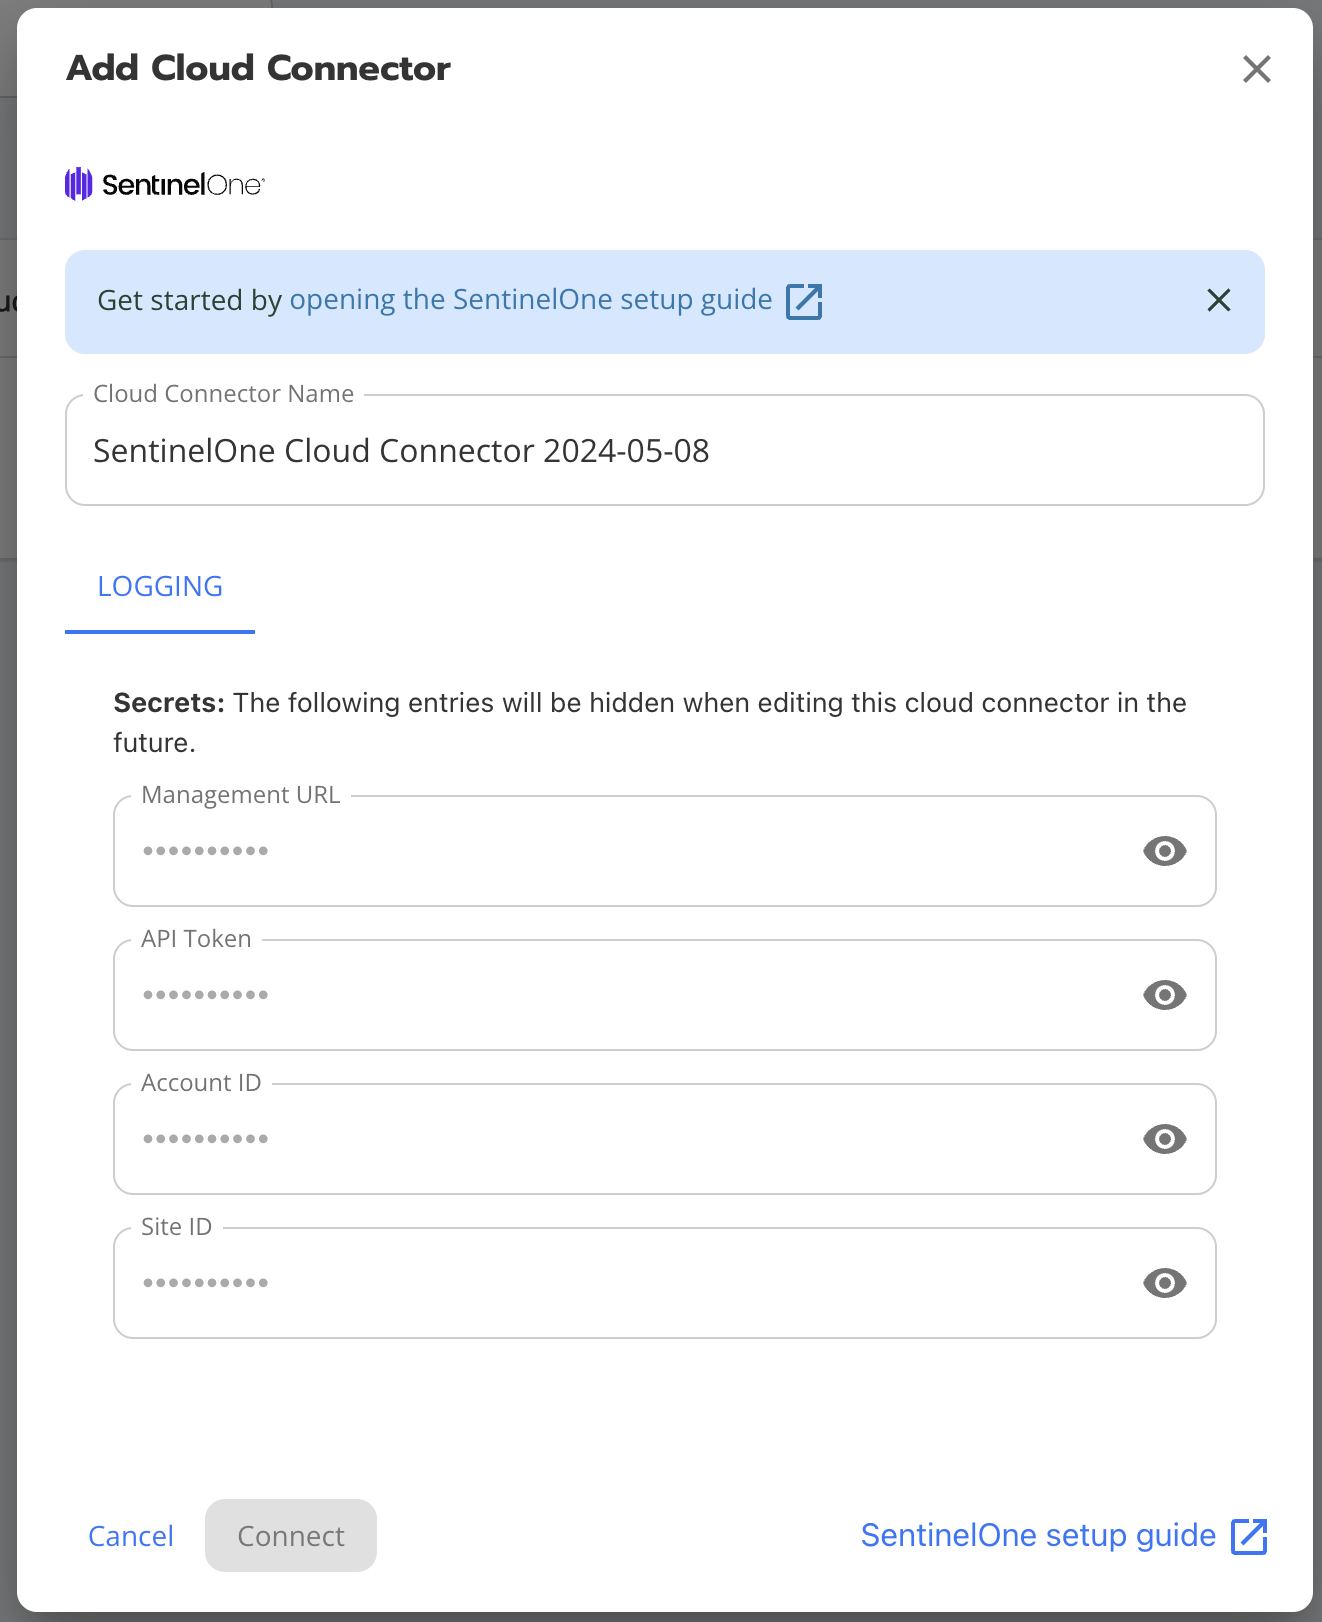Unhide the Site ID value
The image size is (1322, 1622).
coord(1164,1283)
